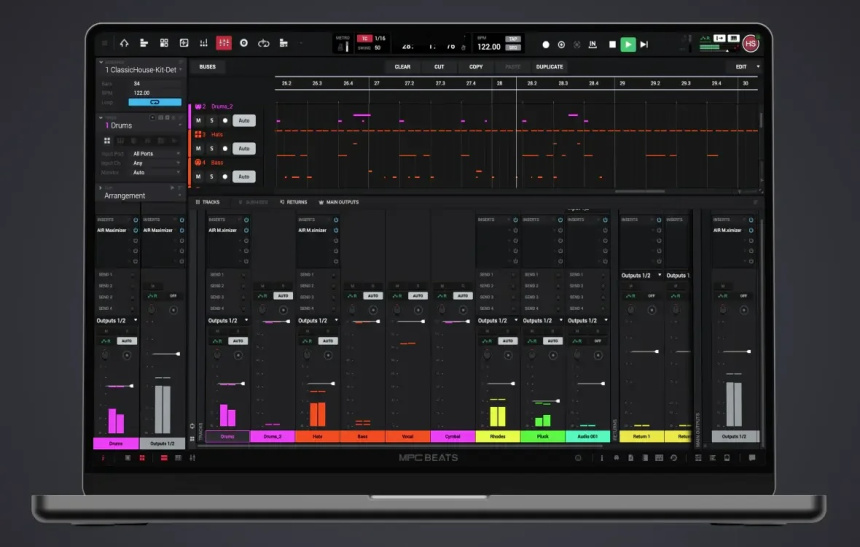Click the grid pads icon under Drums track
Viewport: 860px width, 547px height.
click(x=107, y=140)
